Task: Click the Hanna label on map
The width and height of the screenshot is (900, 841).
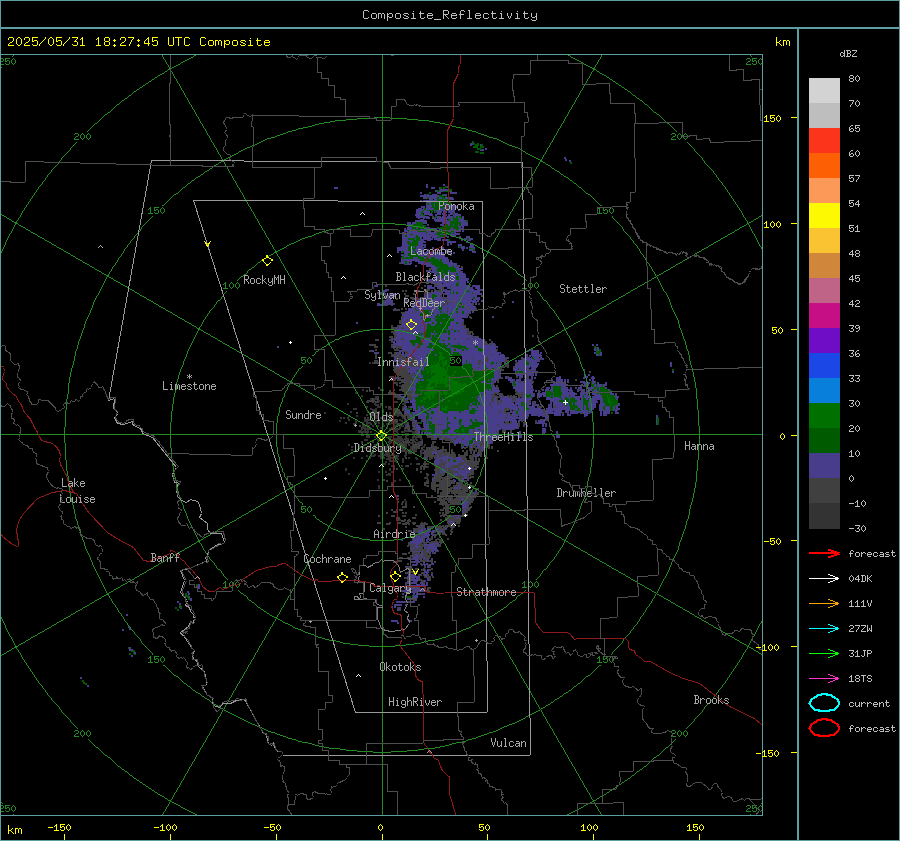Action: 699,446
